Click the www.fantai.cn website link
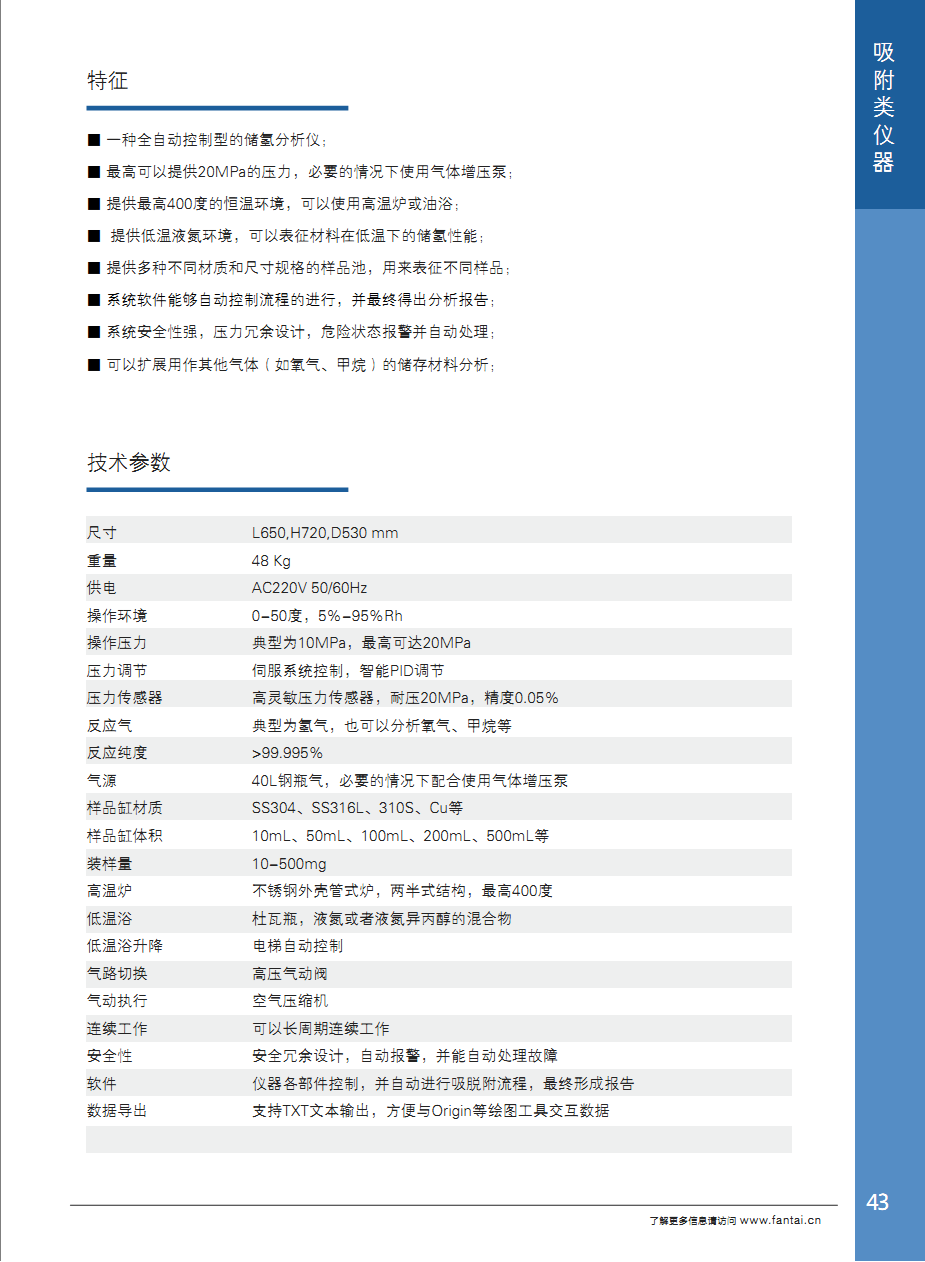The image size is (925, 1262). pos(781,1220)
